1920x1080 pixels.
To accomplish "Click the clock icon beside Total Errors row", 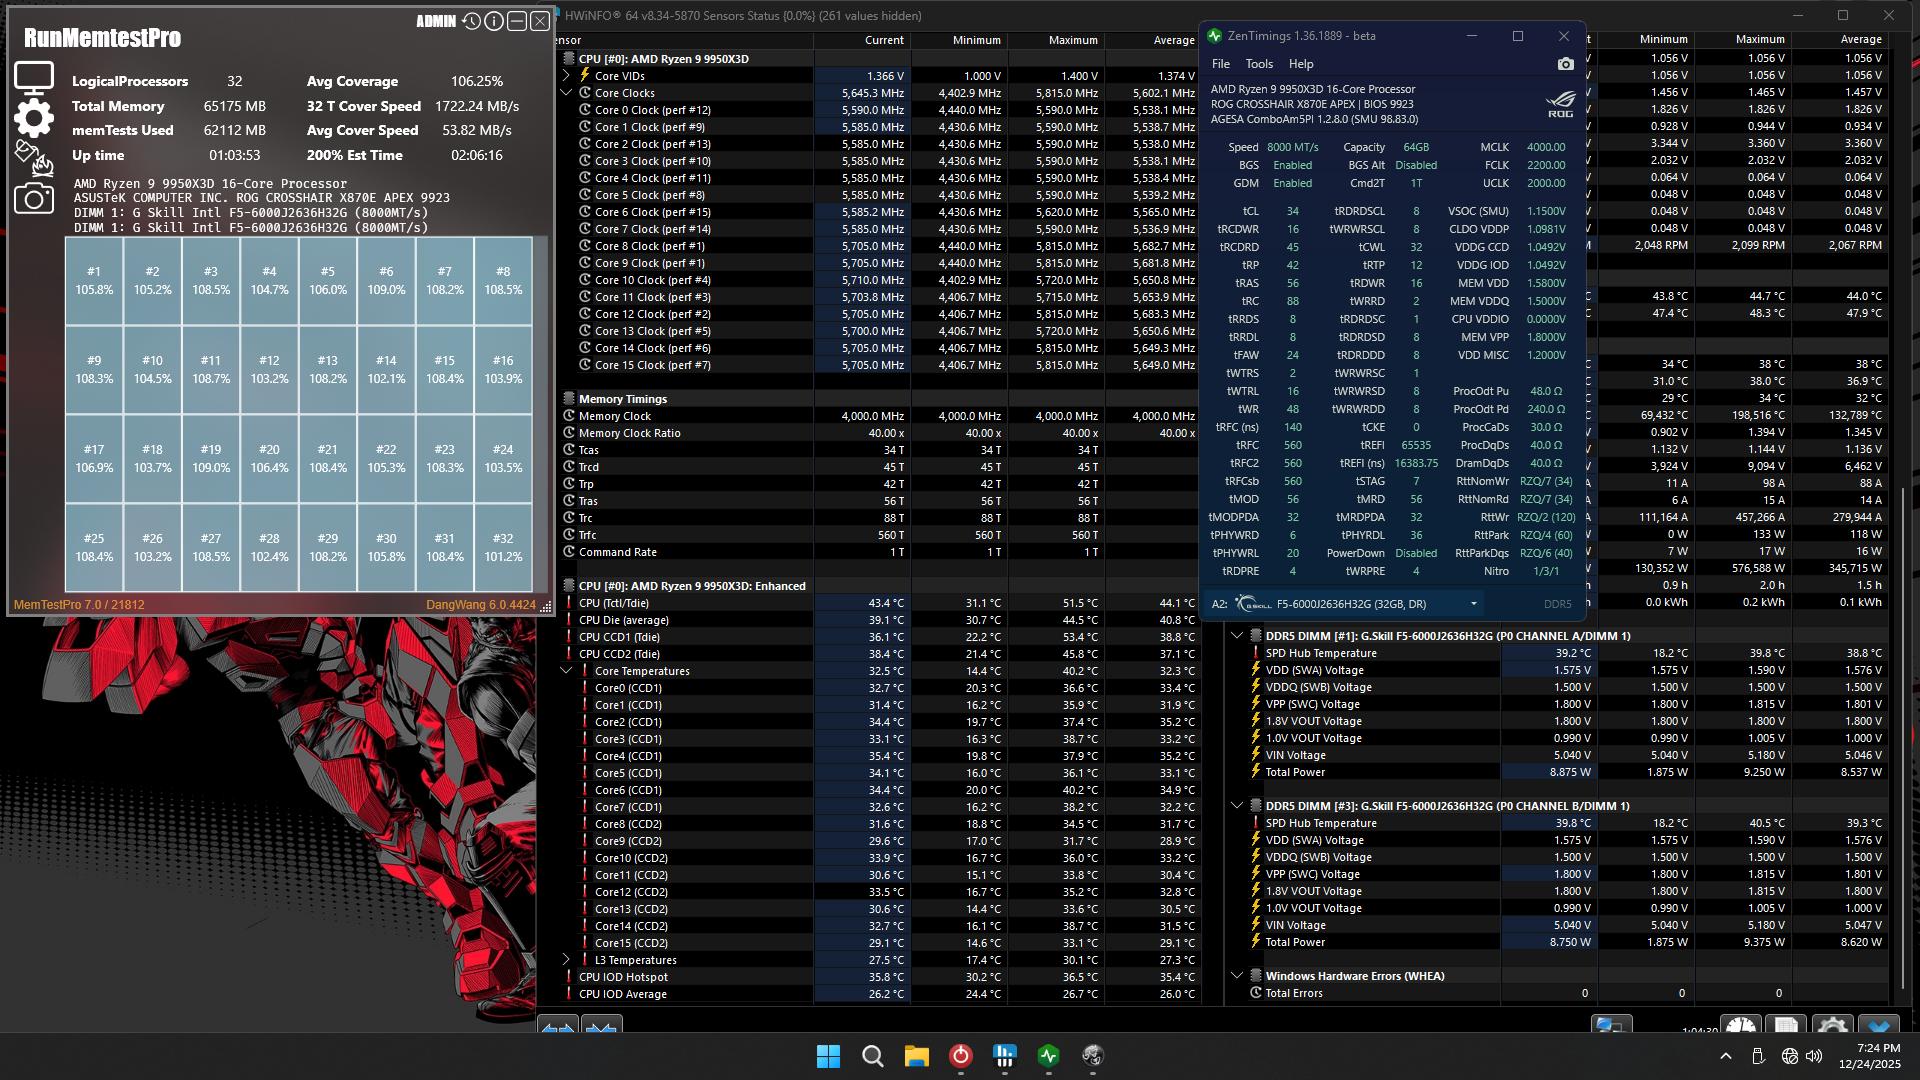I will point(1256,993).
